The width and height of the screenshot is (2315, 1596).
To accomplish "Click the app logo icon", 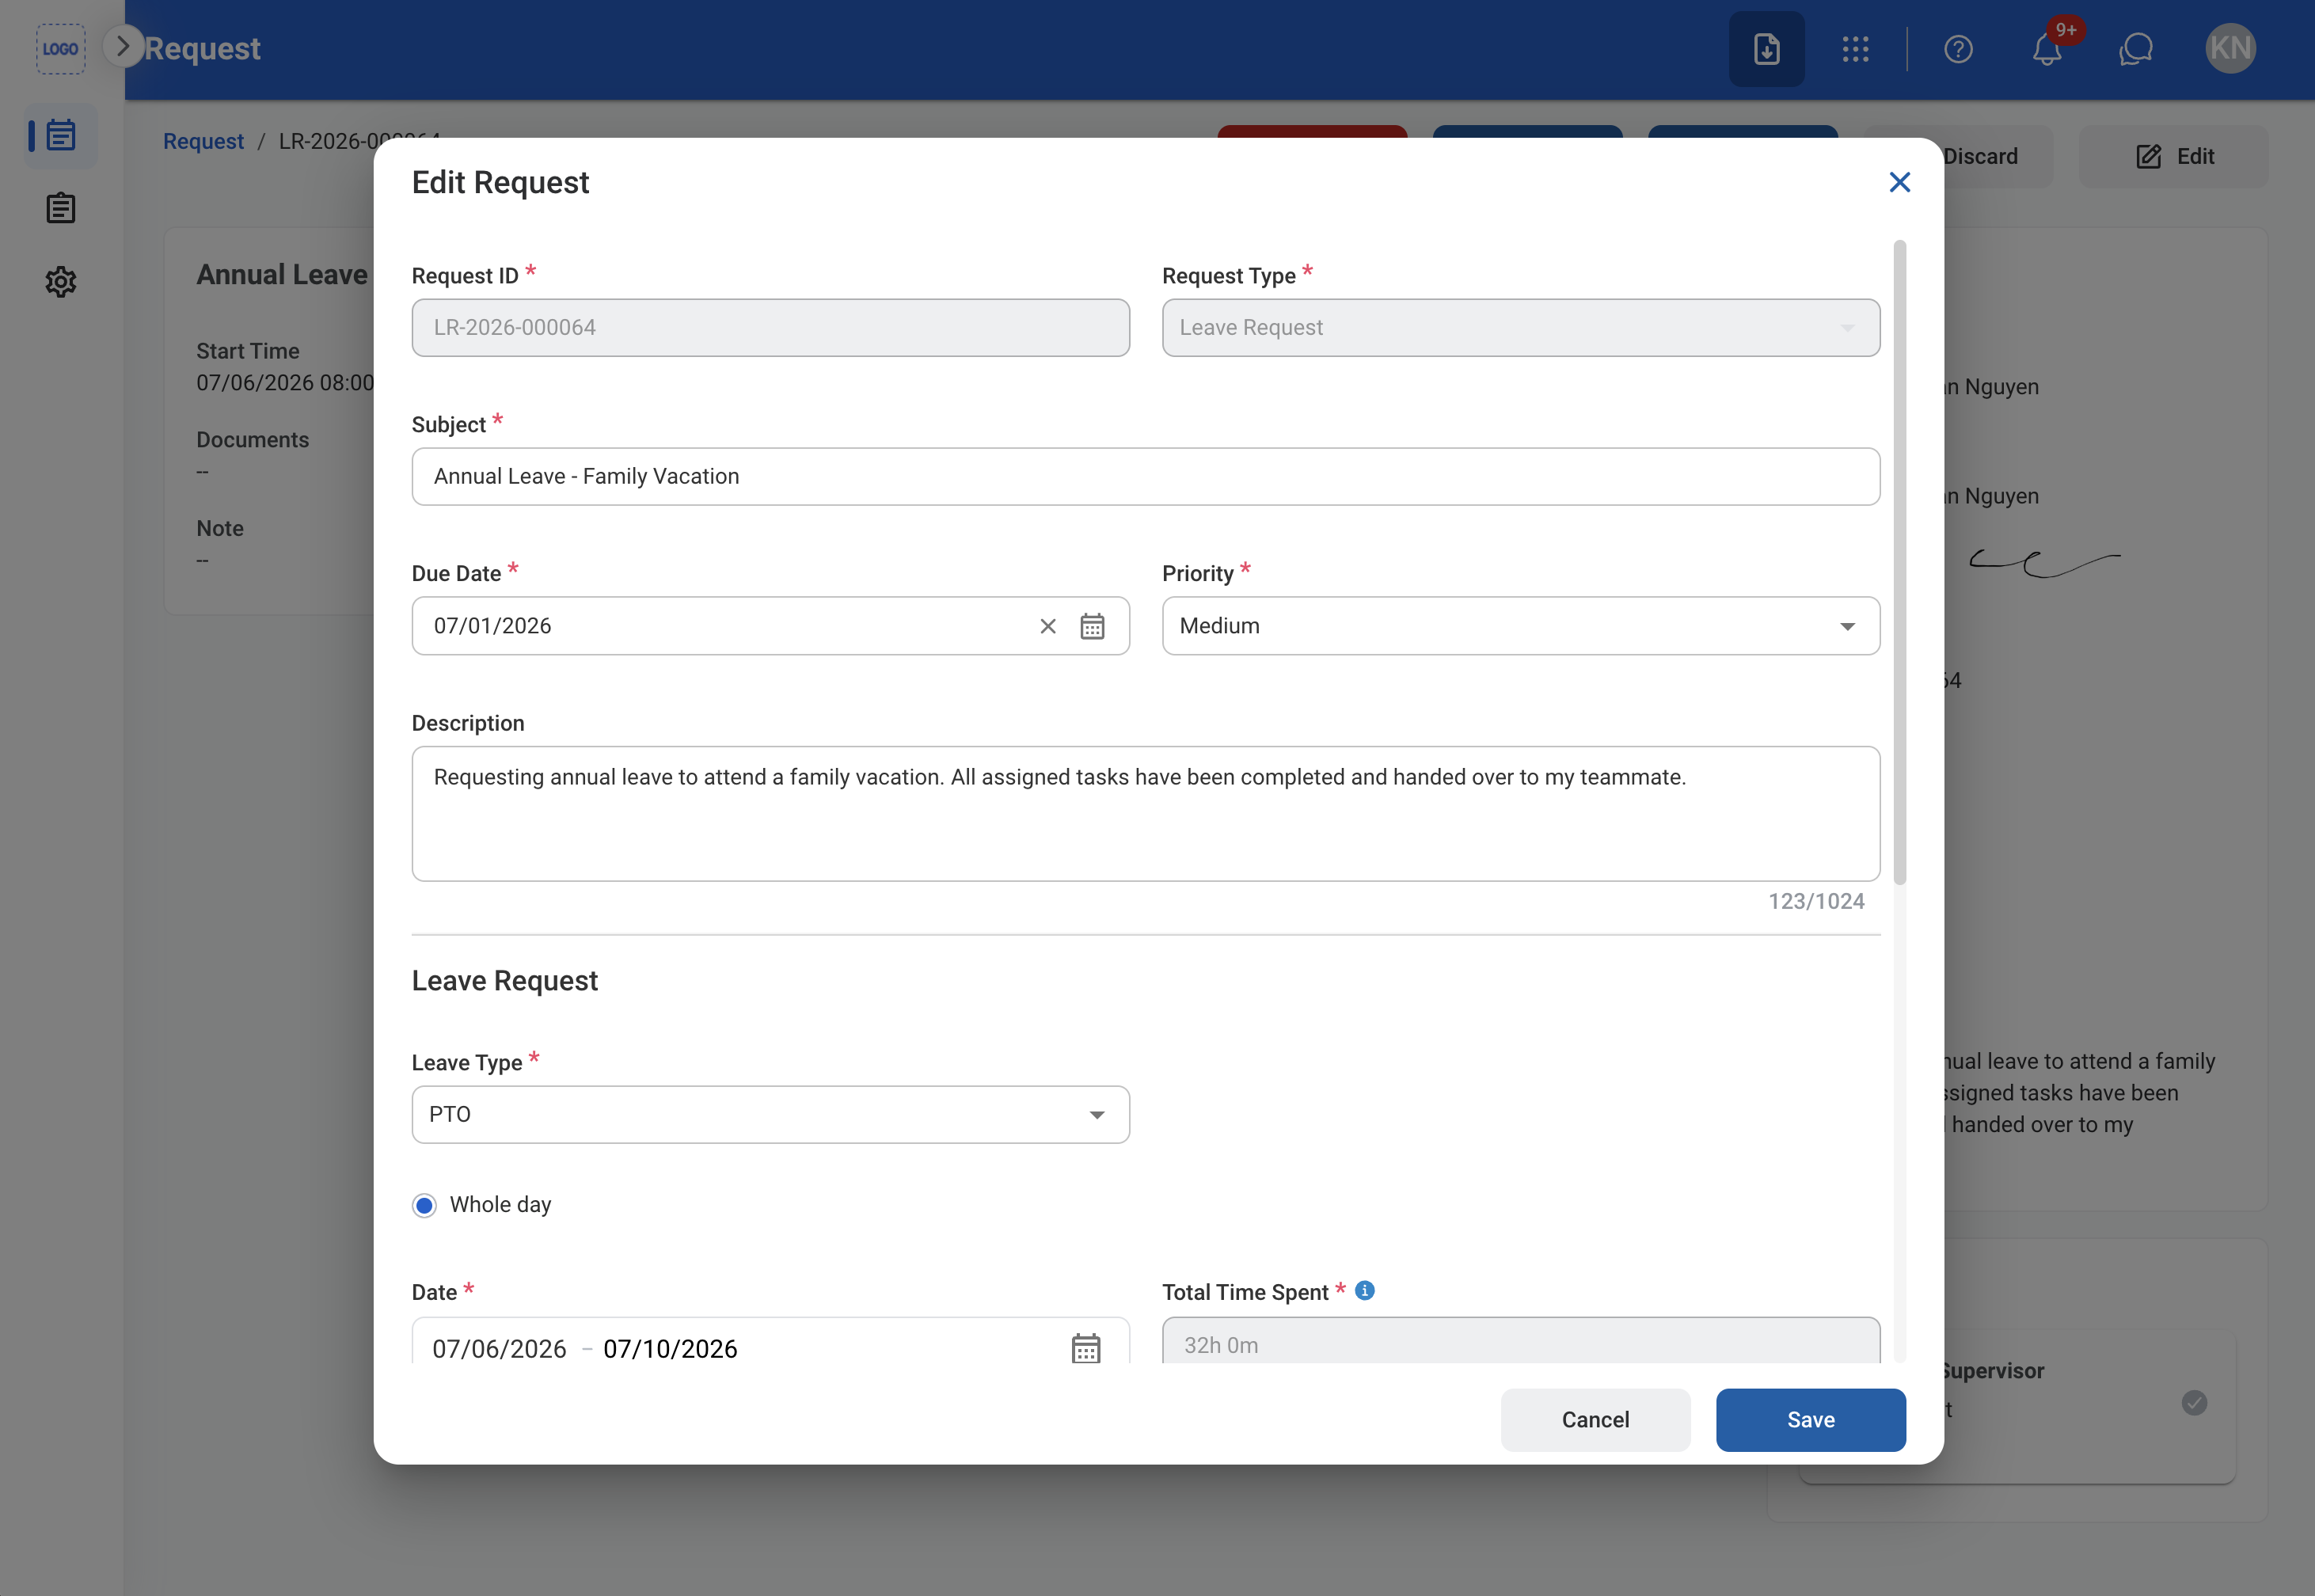I will point(60,48).
